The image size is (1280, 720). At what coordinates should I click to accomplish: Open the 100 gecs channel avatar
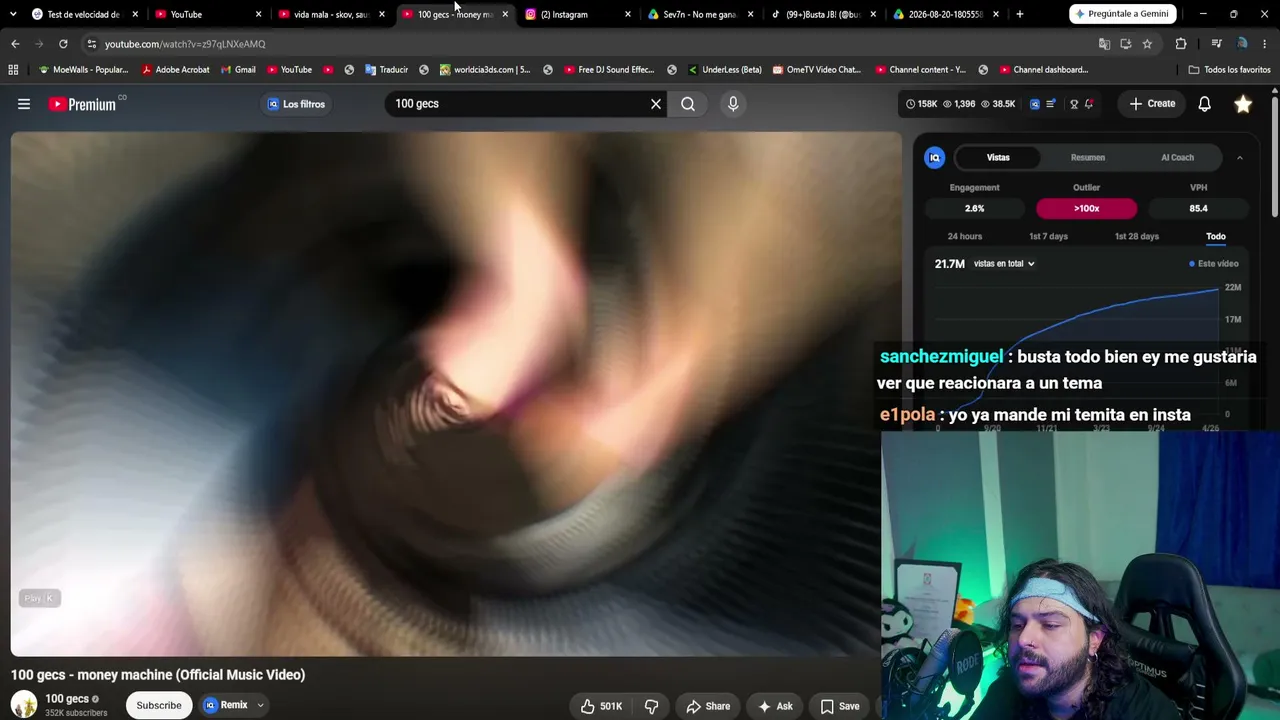pyautogui.click(x=24, y=705)
